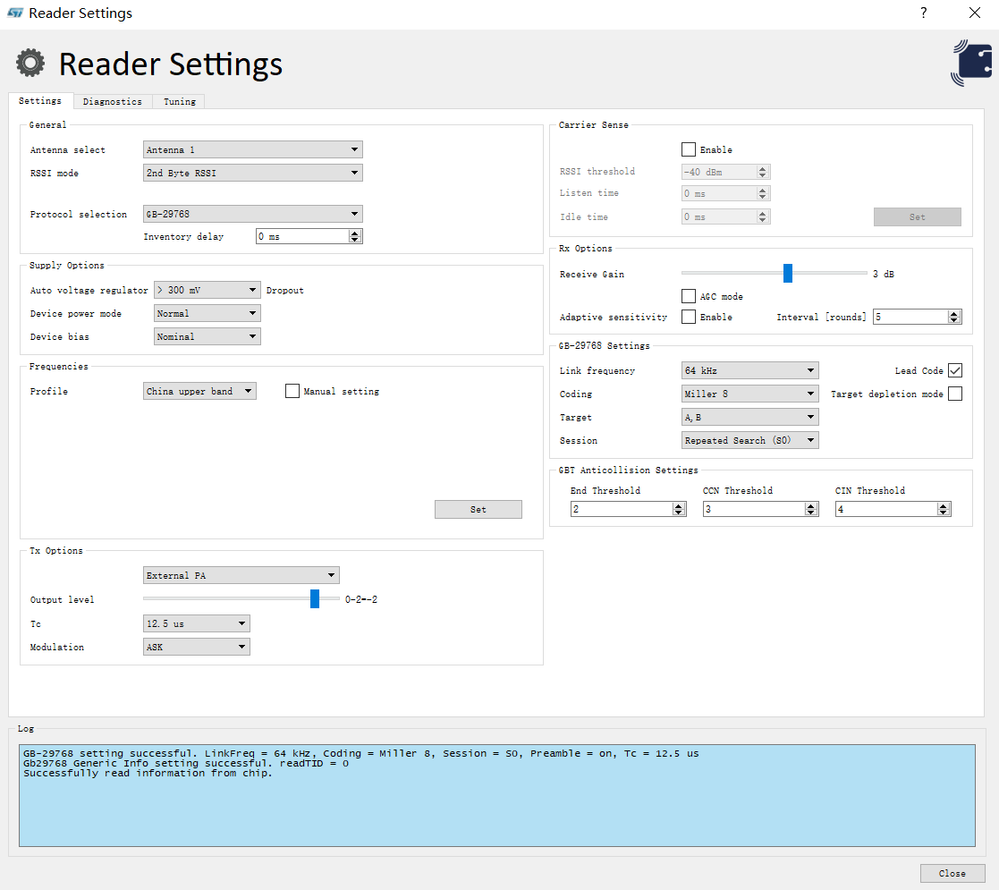
Task: Open the Target dropdown
Action: point(750,417)
